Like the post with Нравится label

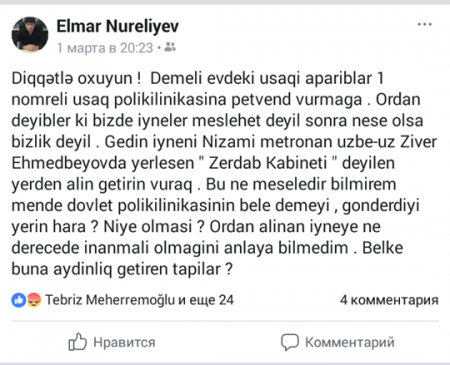tap(124, 342)
